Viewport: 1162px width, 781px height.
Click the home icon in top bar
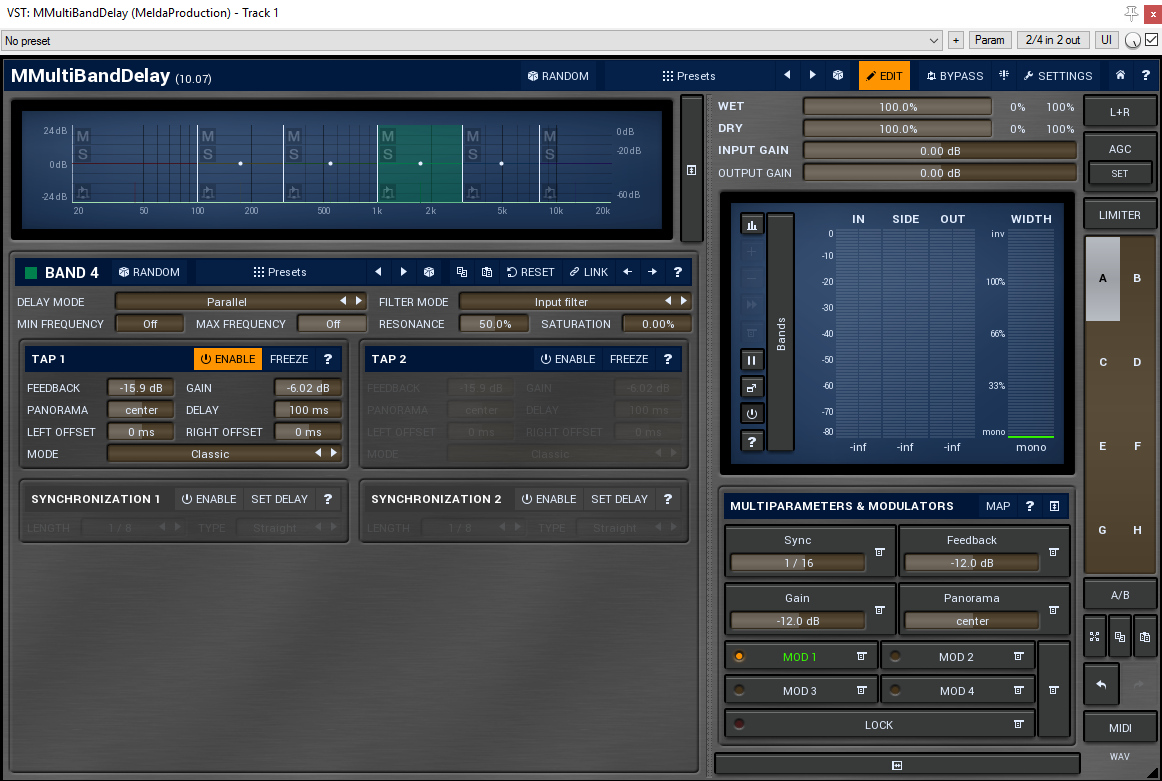click(1120, 75)
